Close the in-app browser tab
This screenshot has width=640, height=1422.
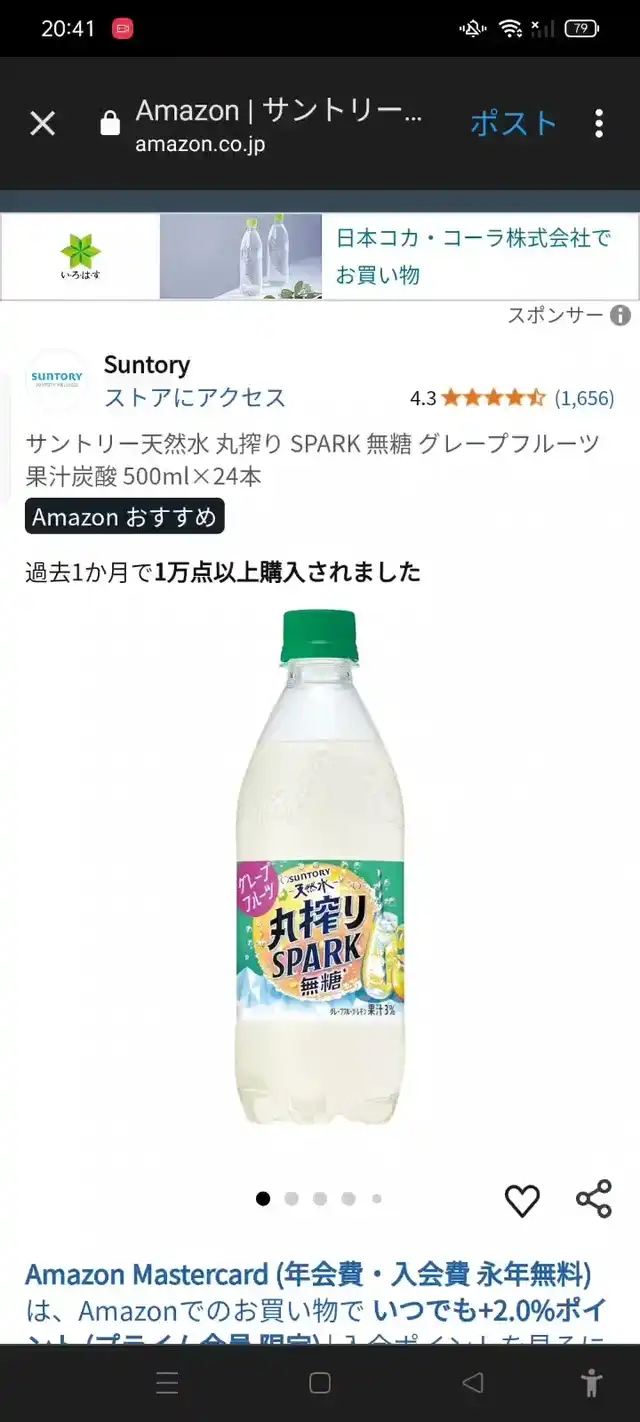coord(42,124)
